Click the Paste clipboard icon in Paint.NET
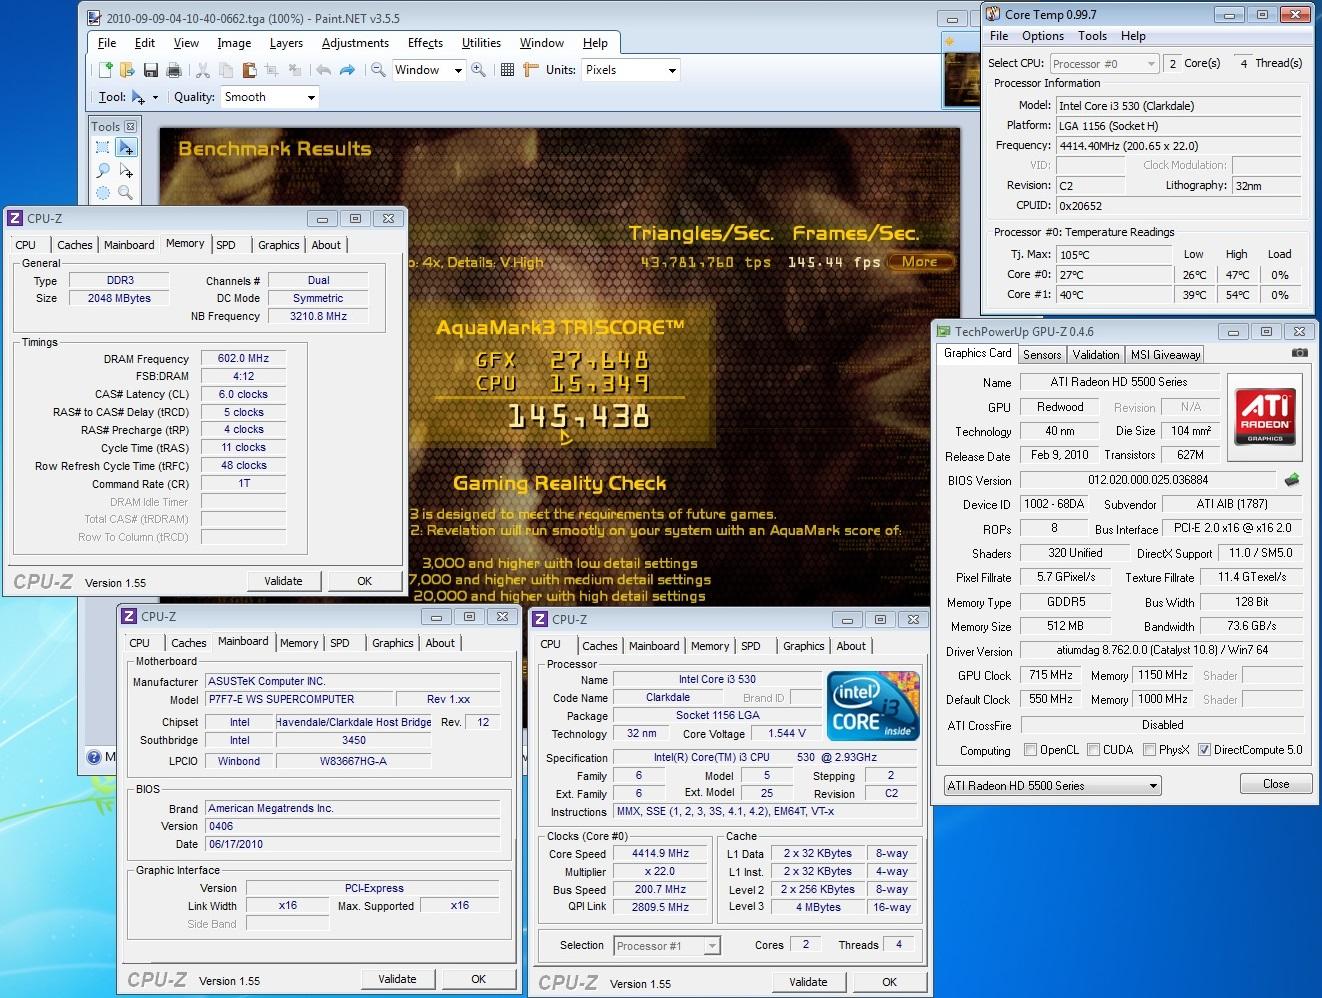 pyautogui.click(x=249, y=70)
